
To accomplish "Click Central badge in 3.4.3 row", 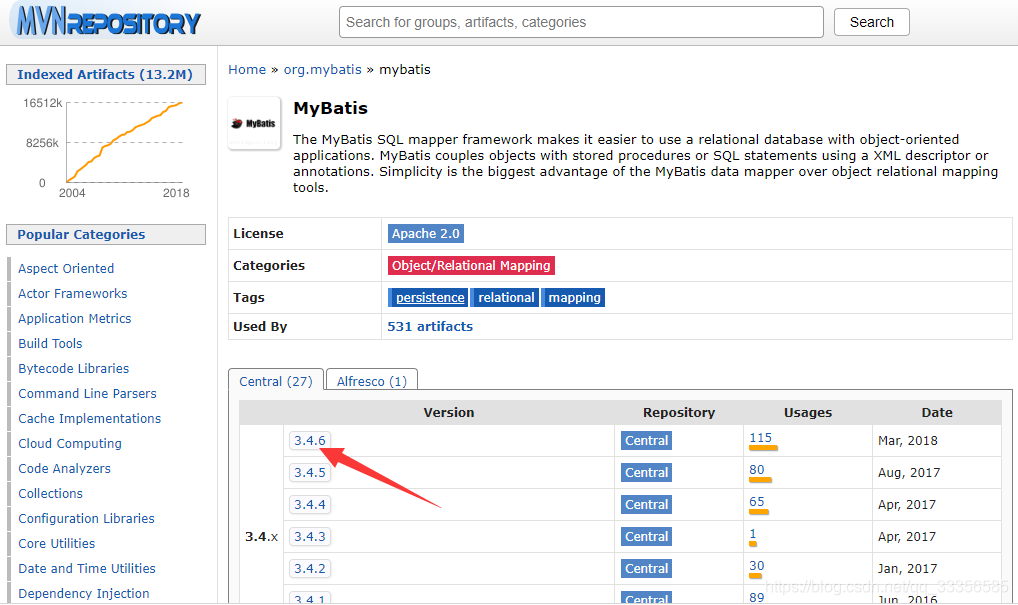I will (x=646, y=536).
